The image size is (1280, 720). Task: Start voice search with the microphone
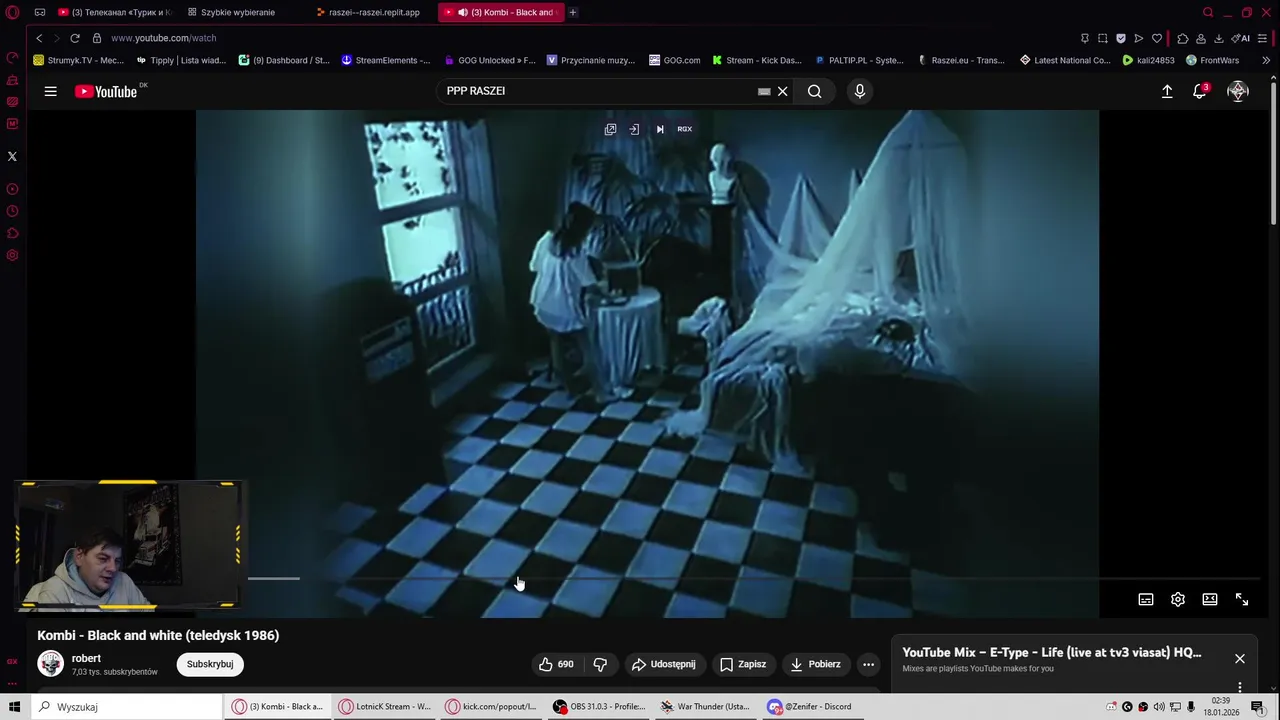point(860,91)
